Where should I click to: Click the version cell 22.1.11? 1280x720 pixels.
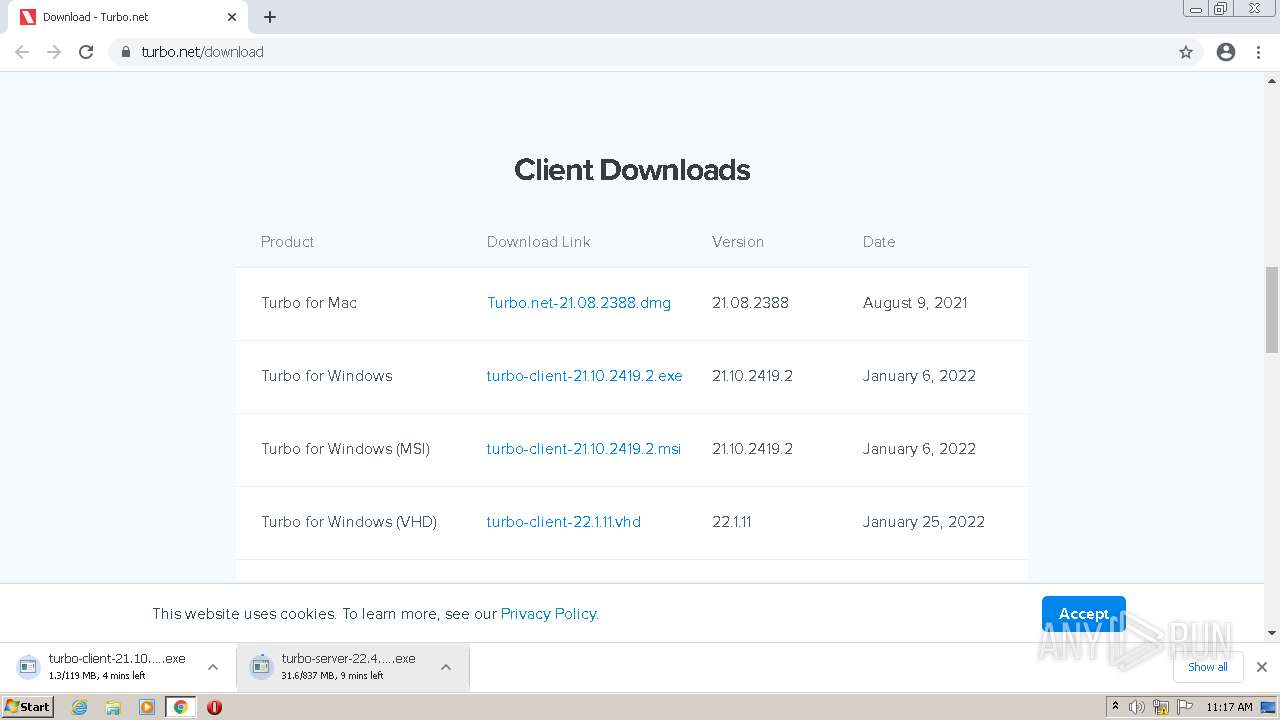point(731,522)
